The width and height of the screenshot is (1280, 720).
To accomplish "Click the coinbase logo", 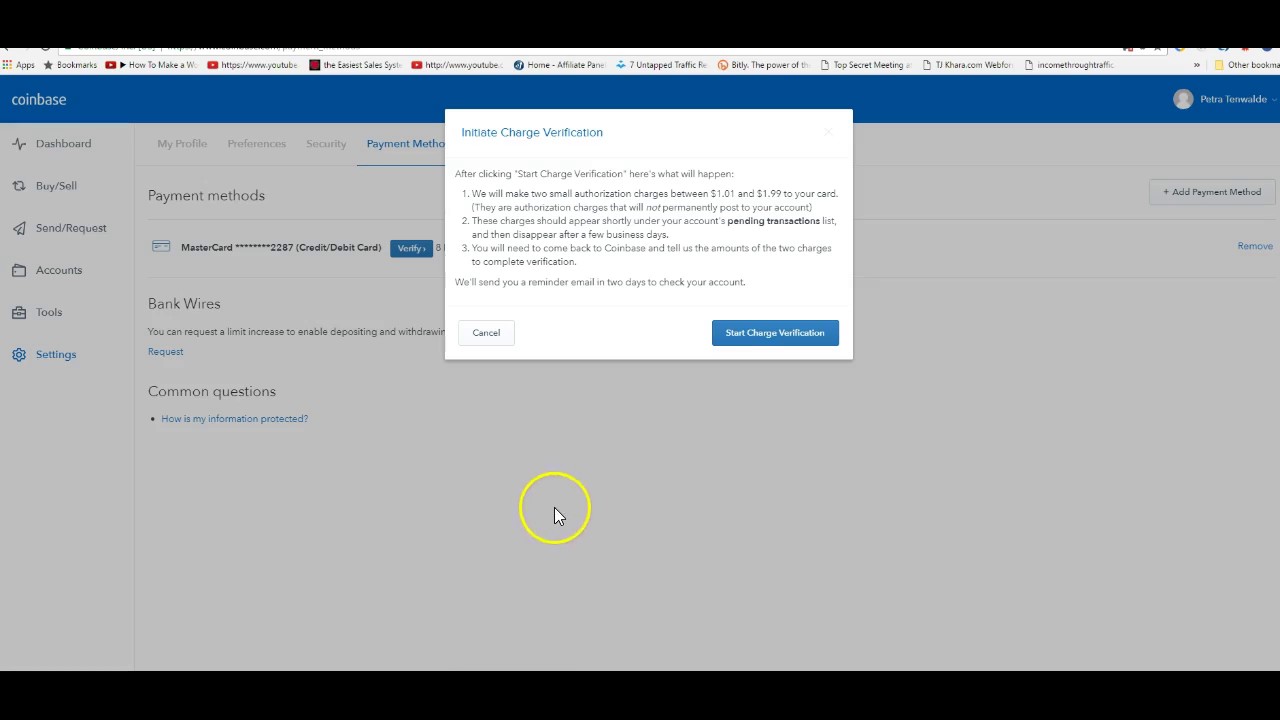I will [39, 100].
